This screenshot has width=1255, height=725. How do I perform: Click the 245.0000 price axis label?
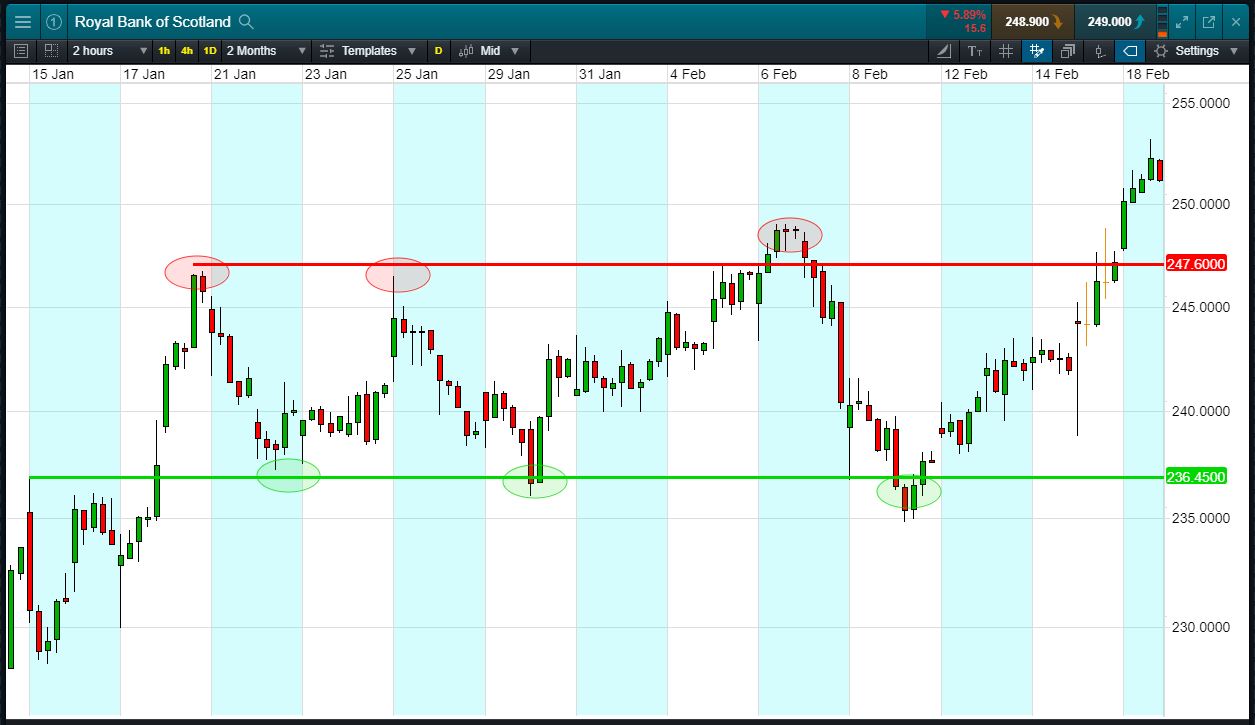click(1200, 307)
